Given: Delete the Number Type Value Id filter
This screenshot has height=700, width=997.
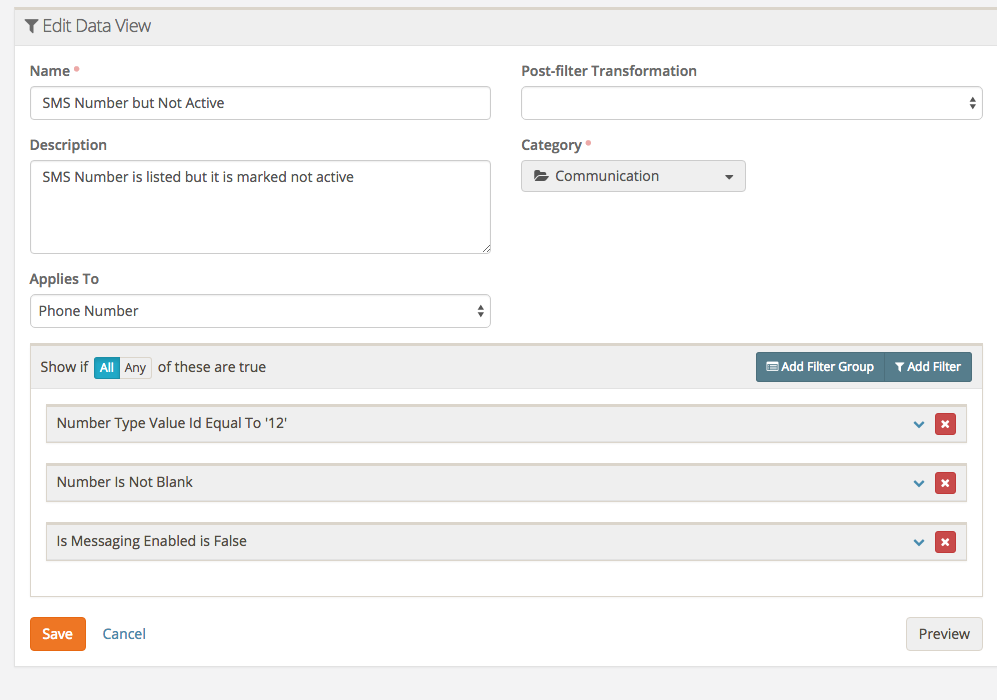Looking at the screenshot, I should pyautogui.click(x=945, y=424).
